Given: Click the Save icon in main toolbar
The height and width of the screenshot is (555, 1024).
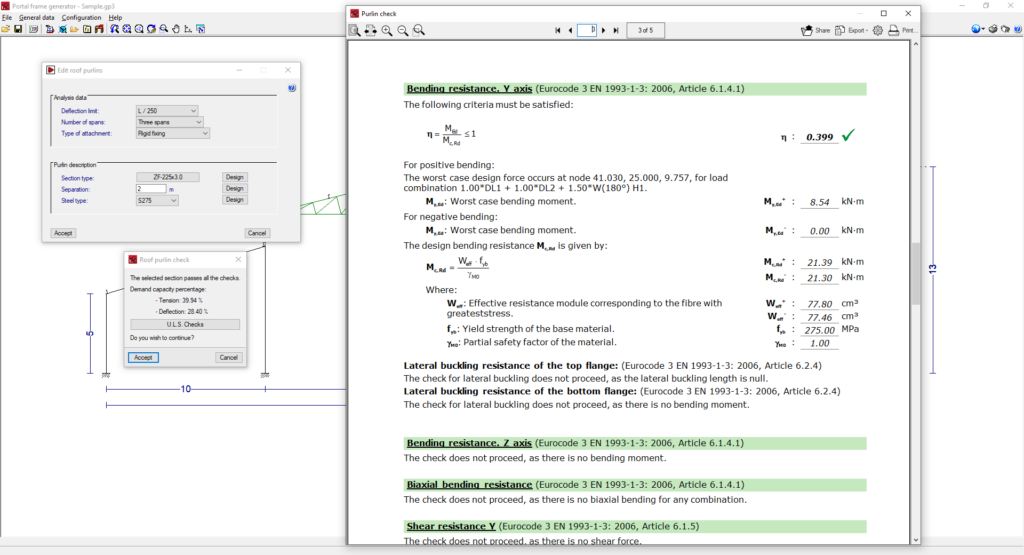Looking at the screenshot, I should (18, 29).
